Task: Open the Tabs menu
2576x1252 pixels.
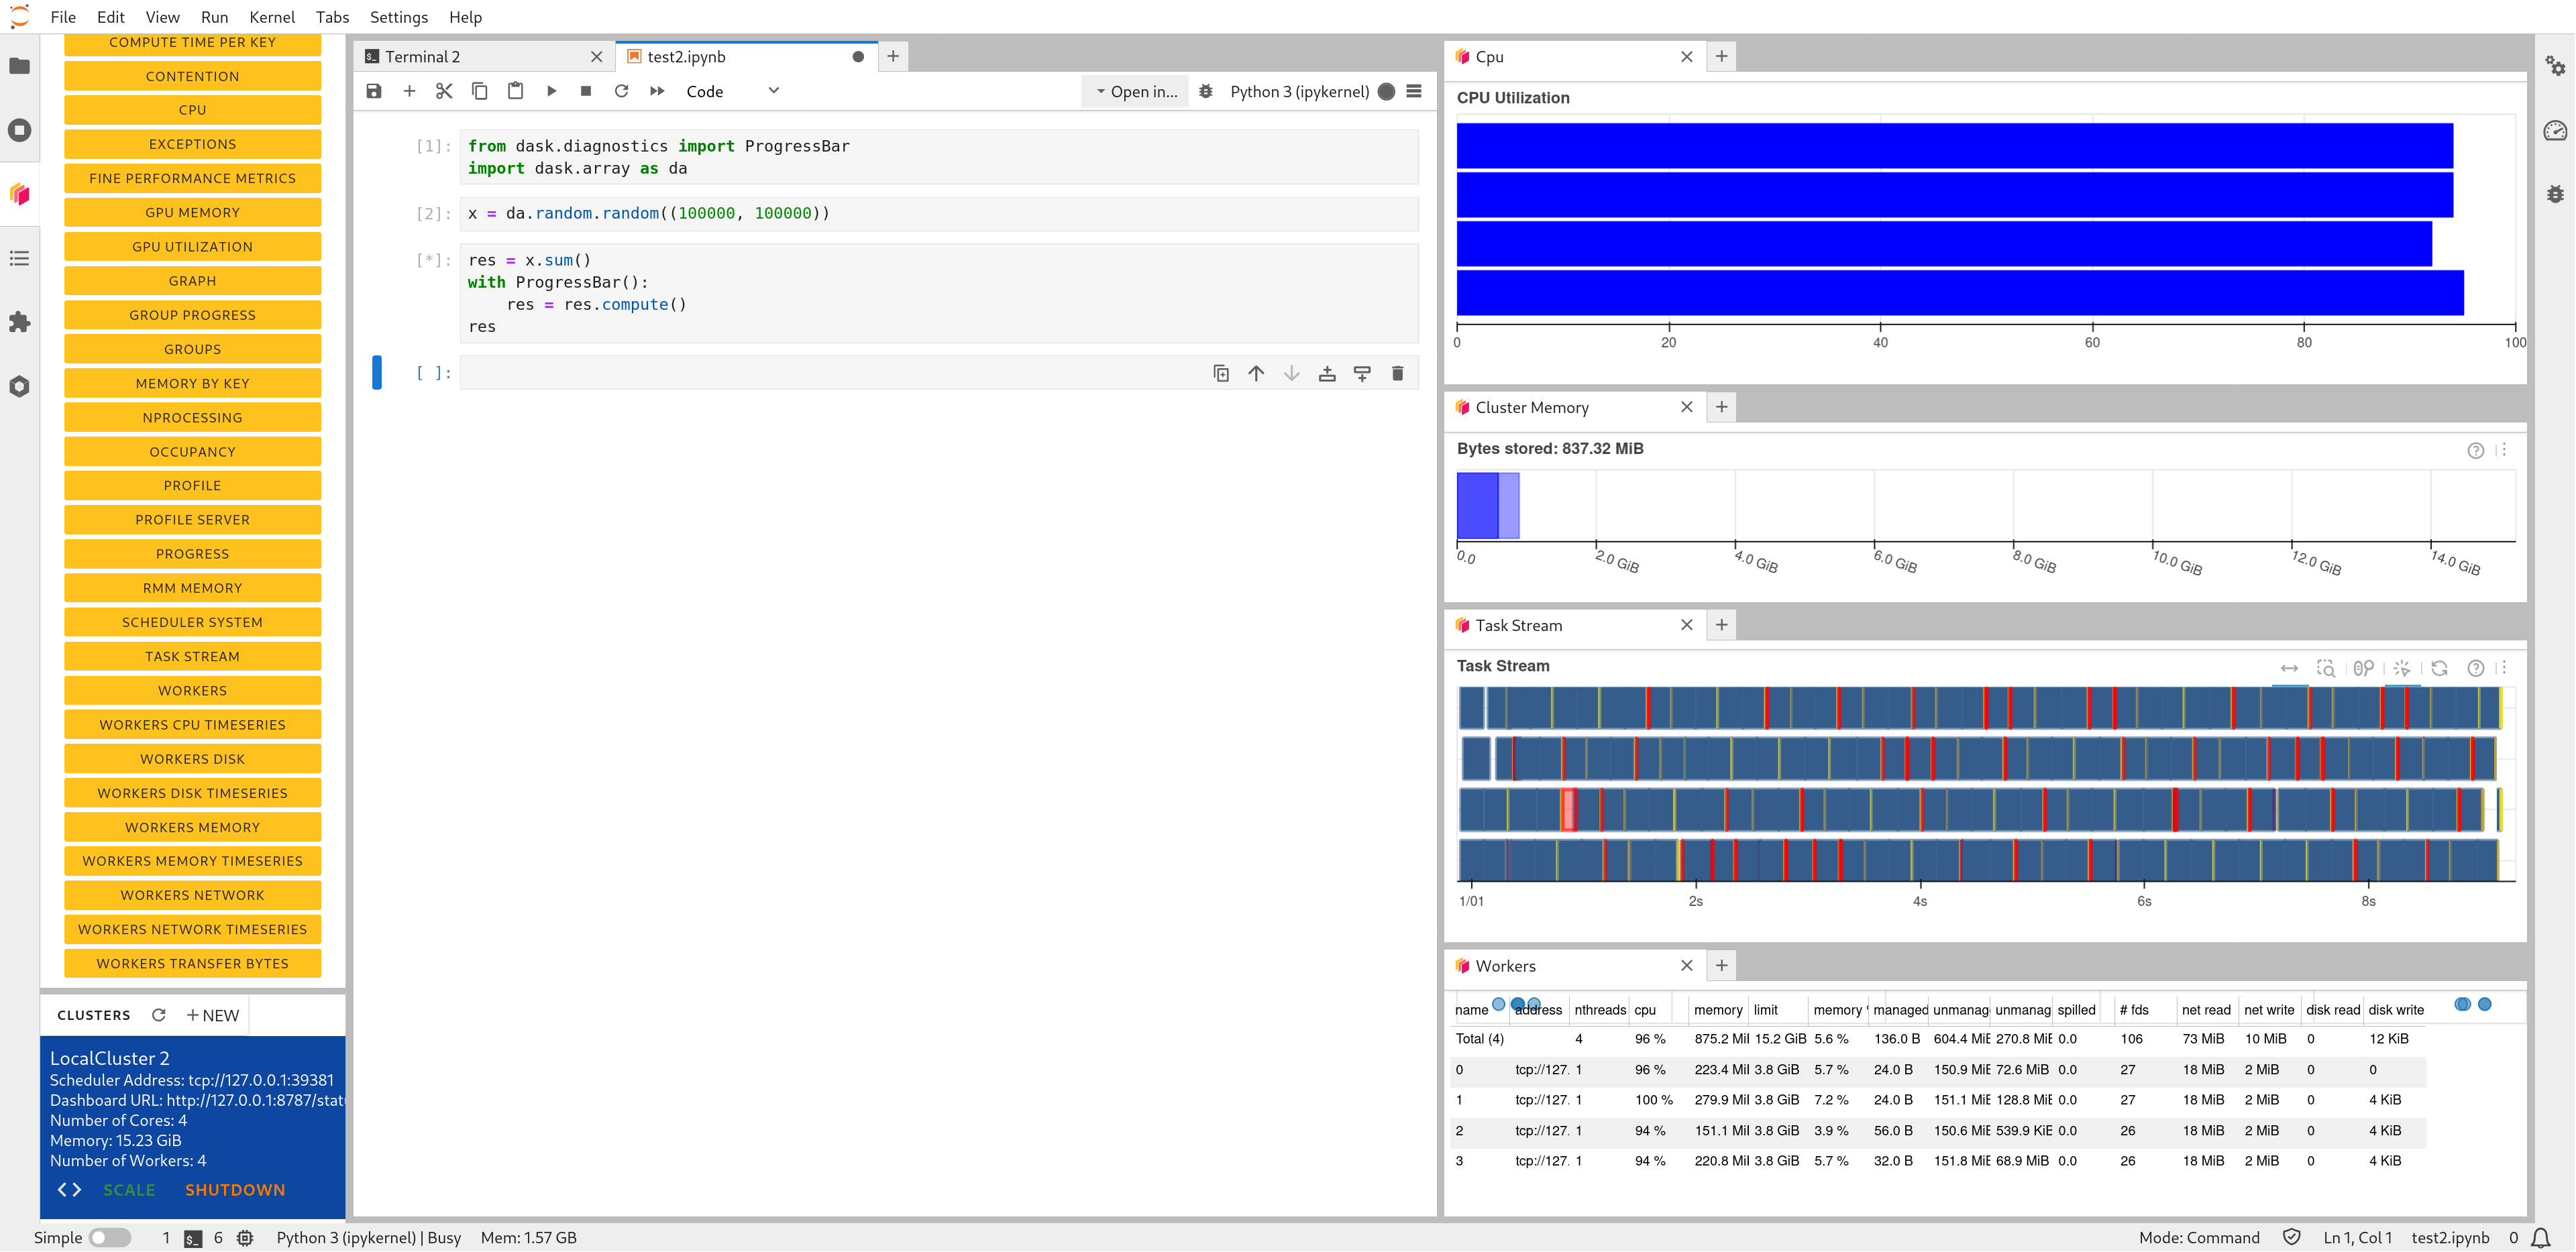Action: pos(332,17)
